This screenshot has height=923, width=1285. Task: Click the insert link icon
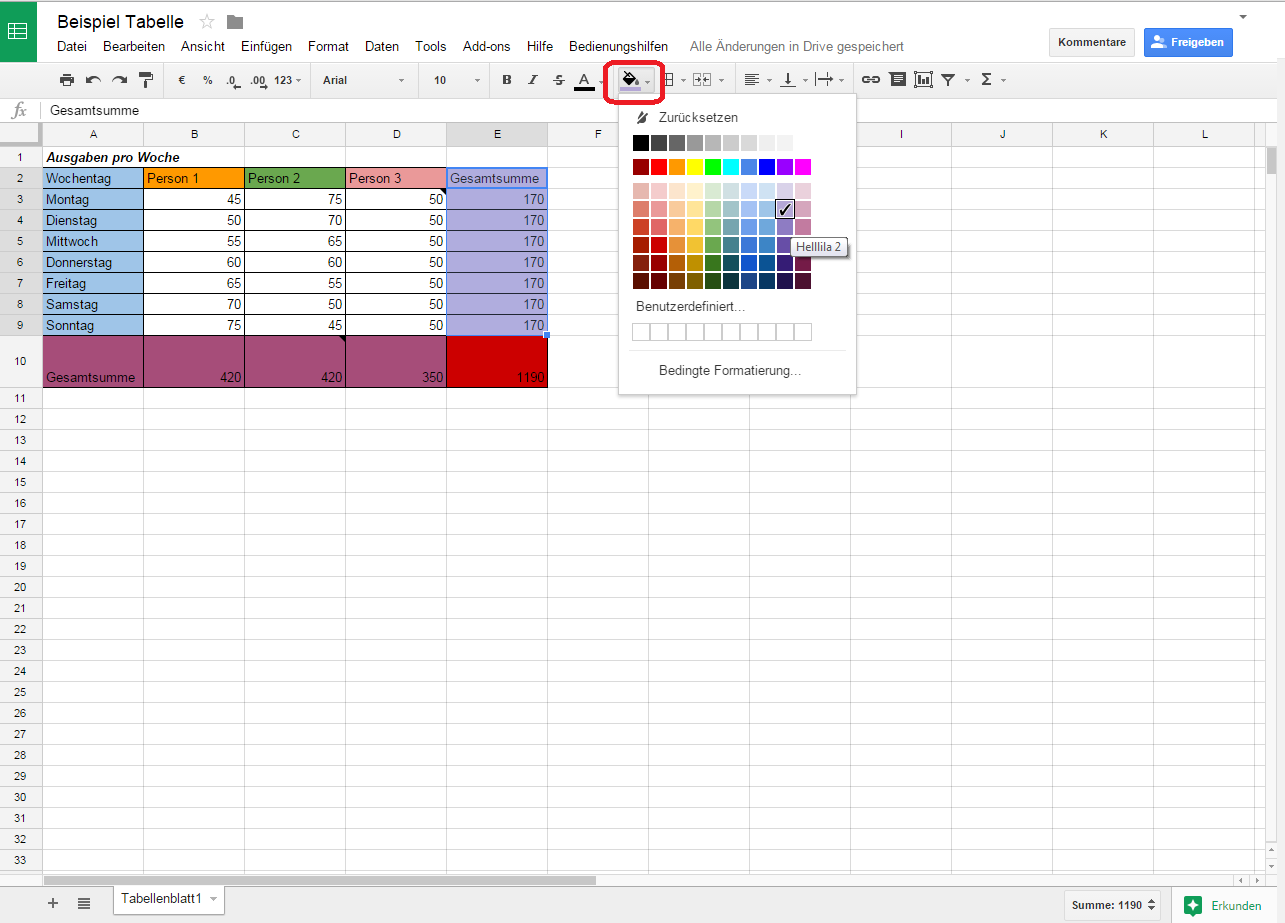(x=871, y=80)
